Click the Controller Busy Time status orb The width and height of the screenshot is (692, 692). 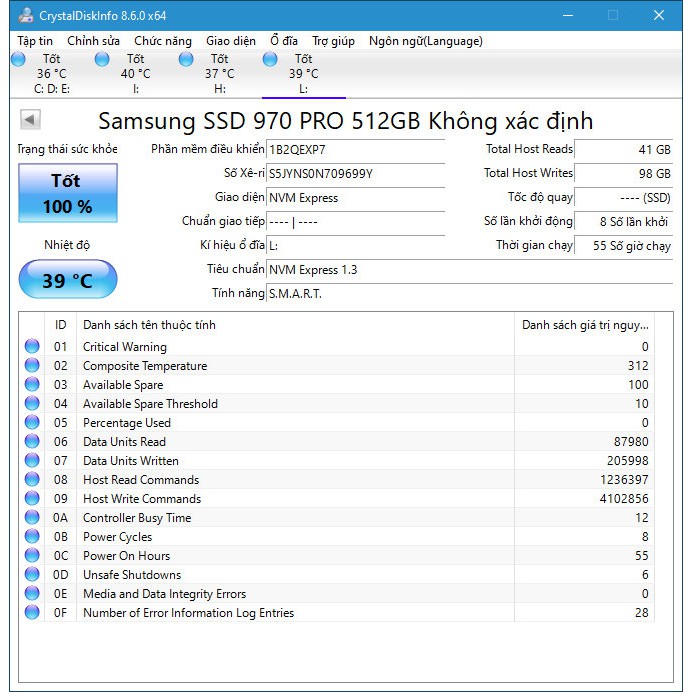32,517
